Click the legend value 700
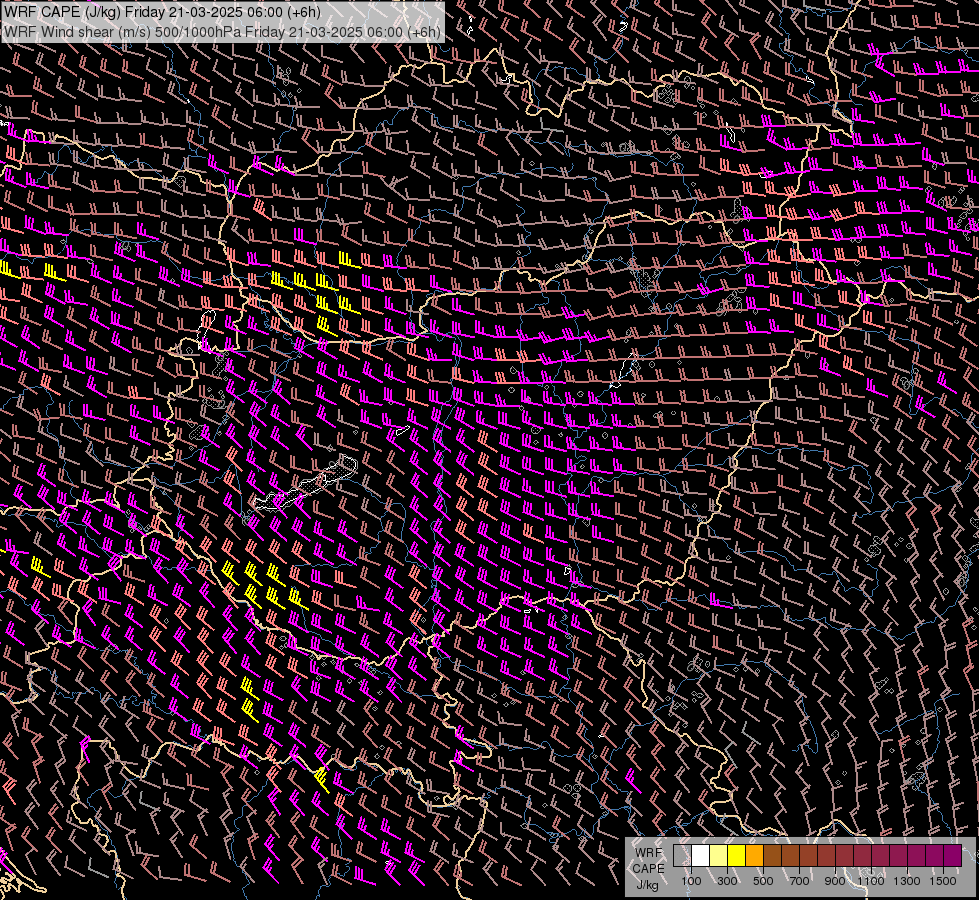The height and width of the screenshot is (900, 979). coord(799,881)
